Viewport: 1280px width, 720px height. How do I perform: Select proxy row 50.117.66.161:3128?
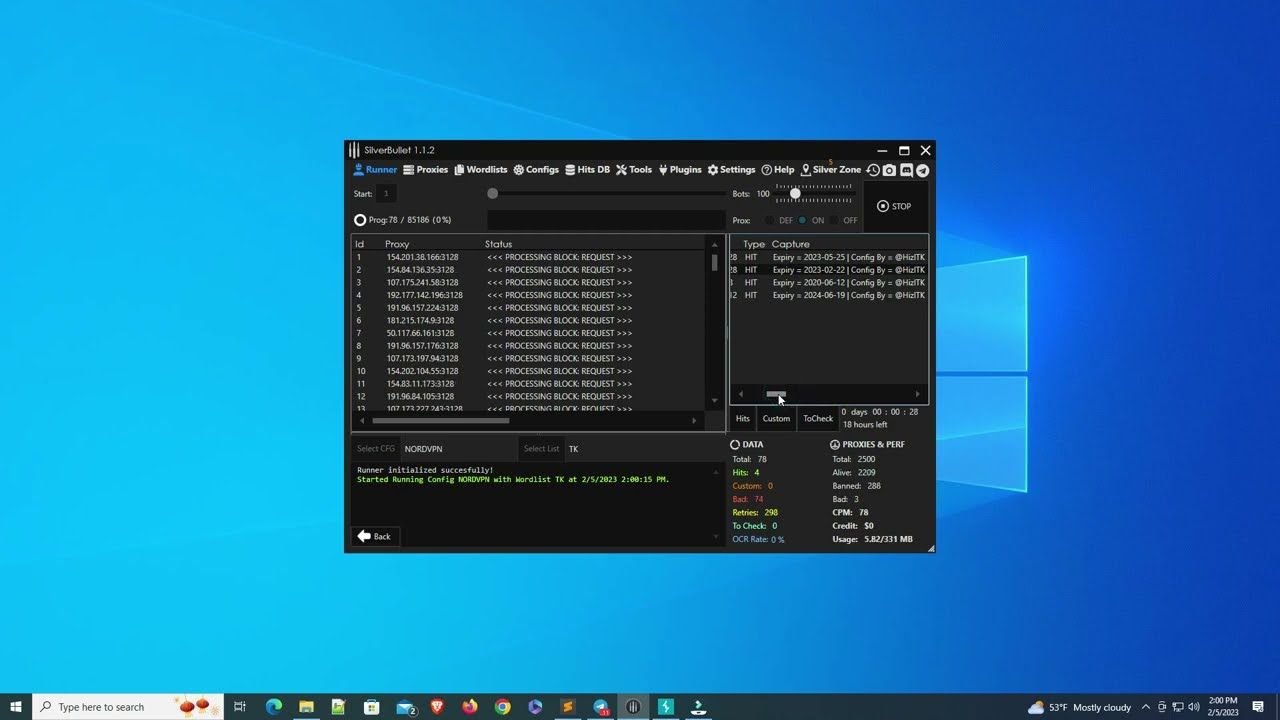530,333
